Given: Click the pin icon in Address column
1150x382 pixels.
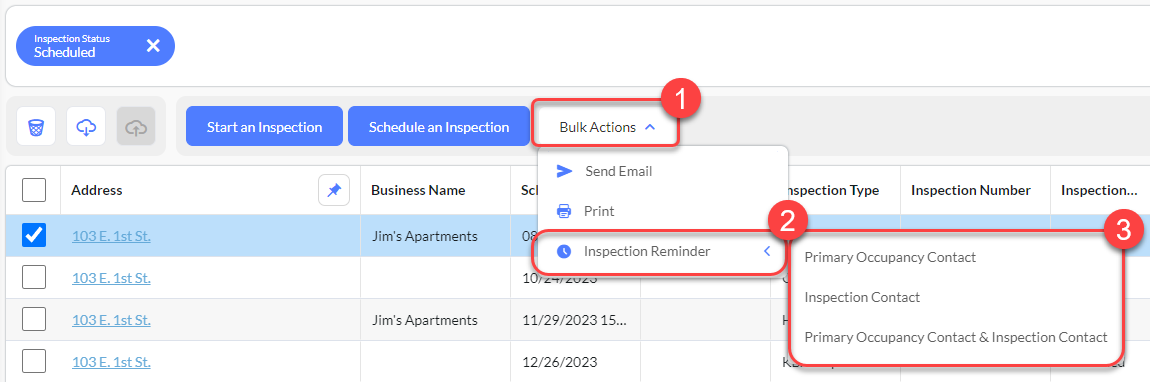Looking at the screenshot, I should pos(334,191).
